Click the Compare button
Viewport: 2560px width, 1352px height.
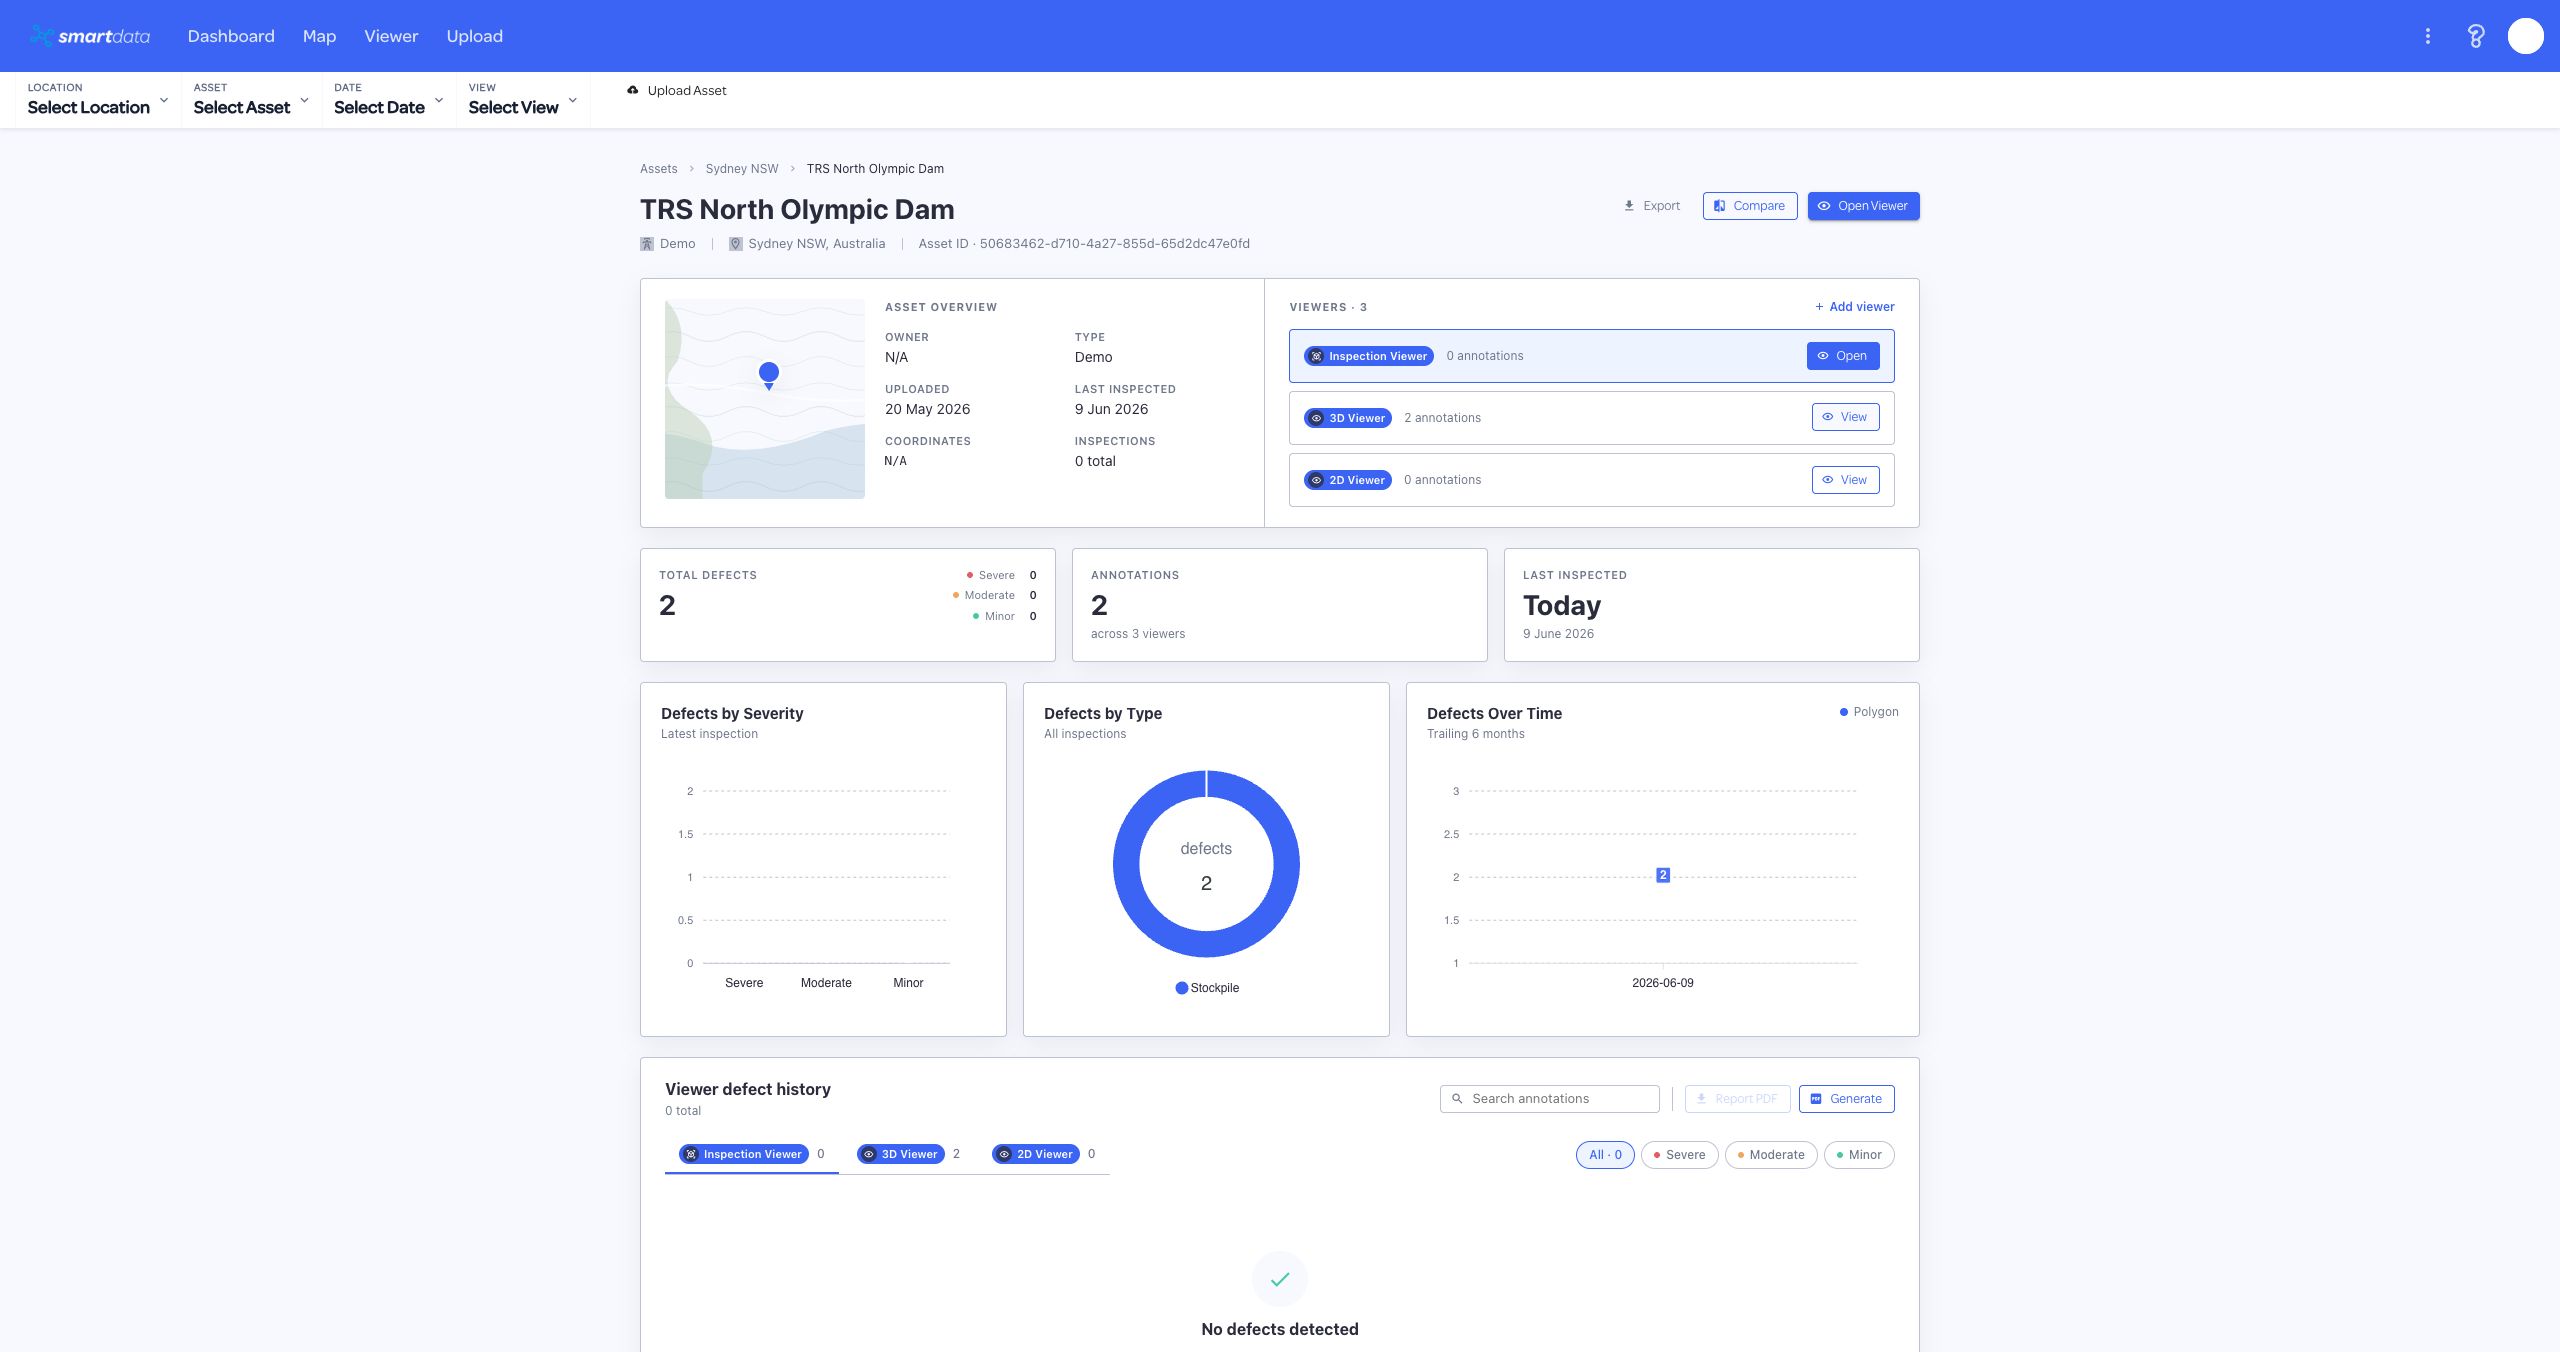[1749, 206]
